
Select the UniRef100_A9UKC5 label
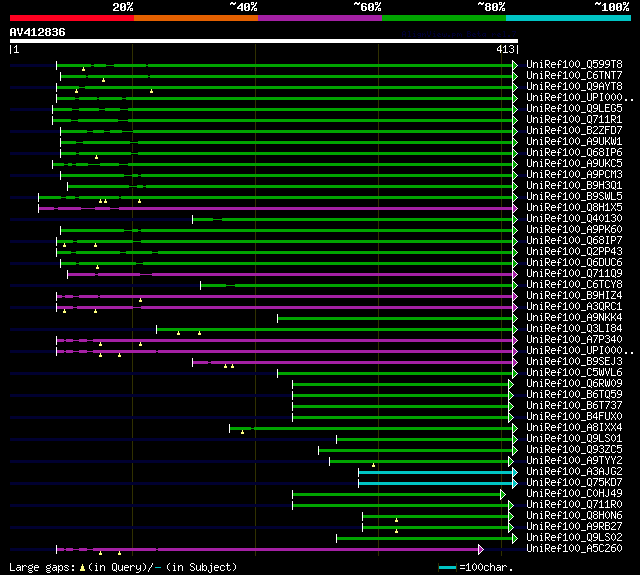pos(574,164)
